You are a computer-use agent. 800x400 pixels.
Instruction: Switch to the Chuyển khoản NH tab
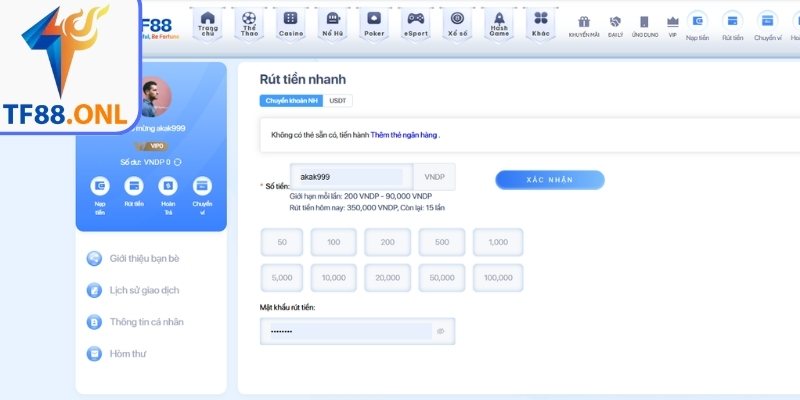(291, 101)
